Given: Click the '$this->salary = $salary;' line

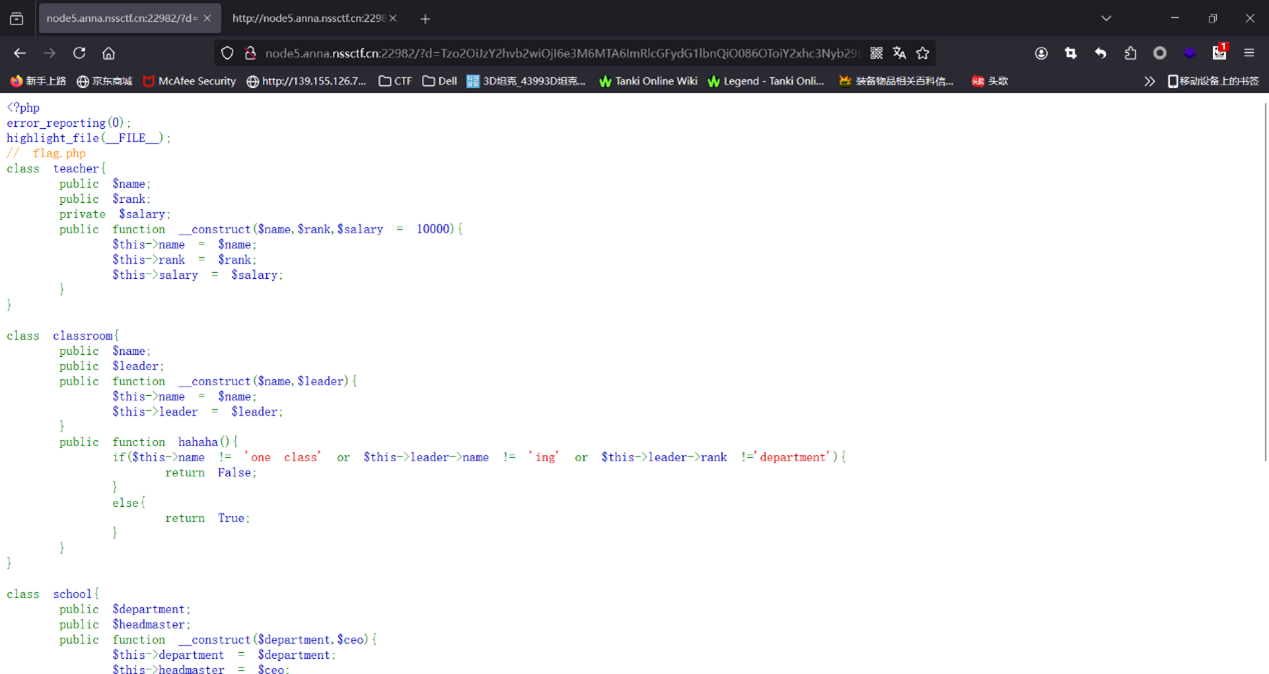Looking at the screenshot, I should [198, 275].
